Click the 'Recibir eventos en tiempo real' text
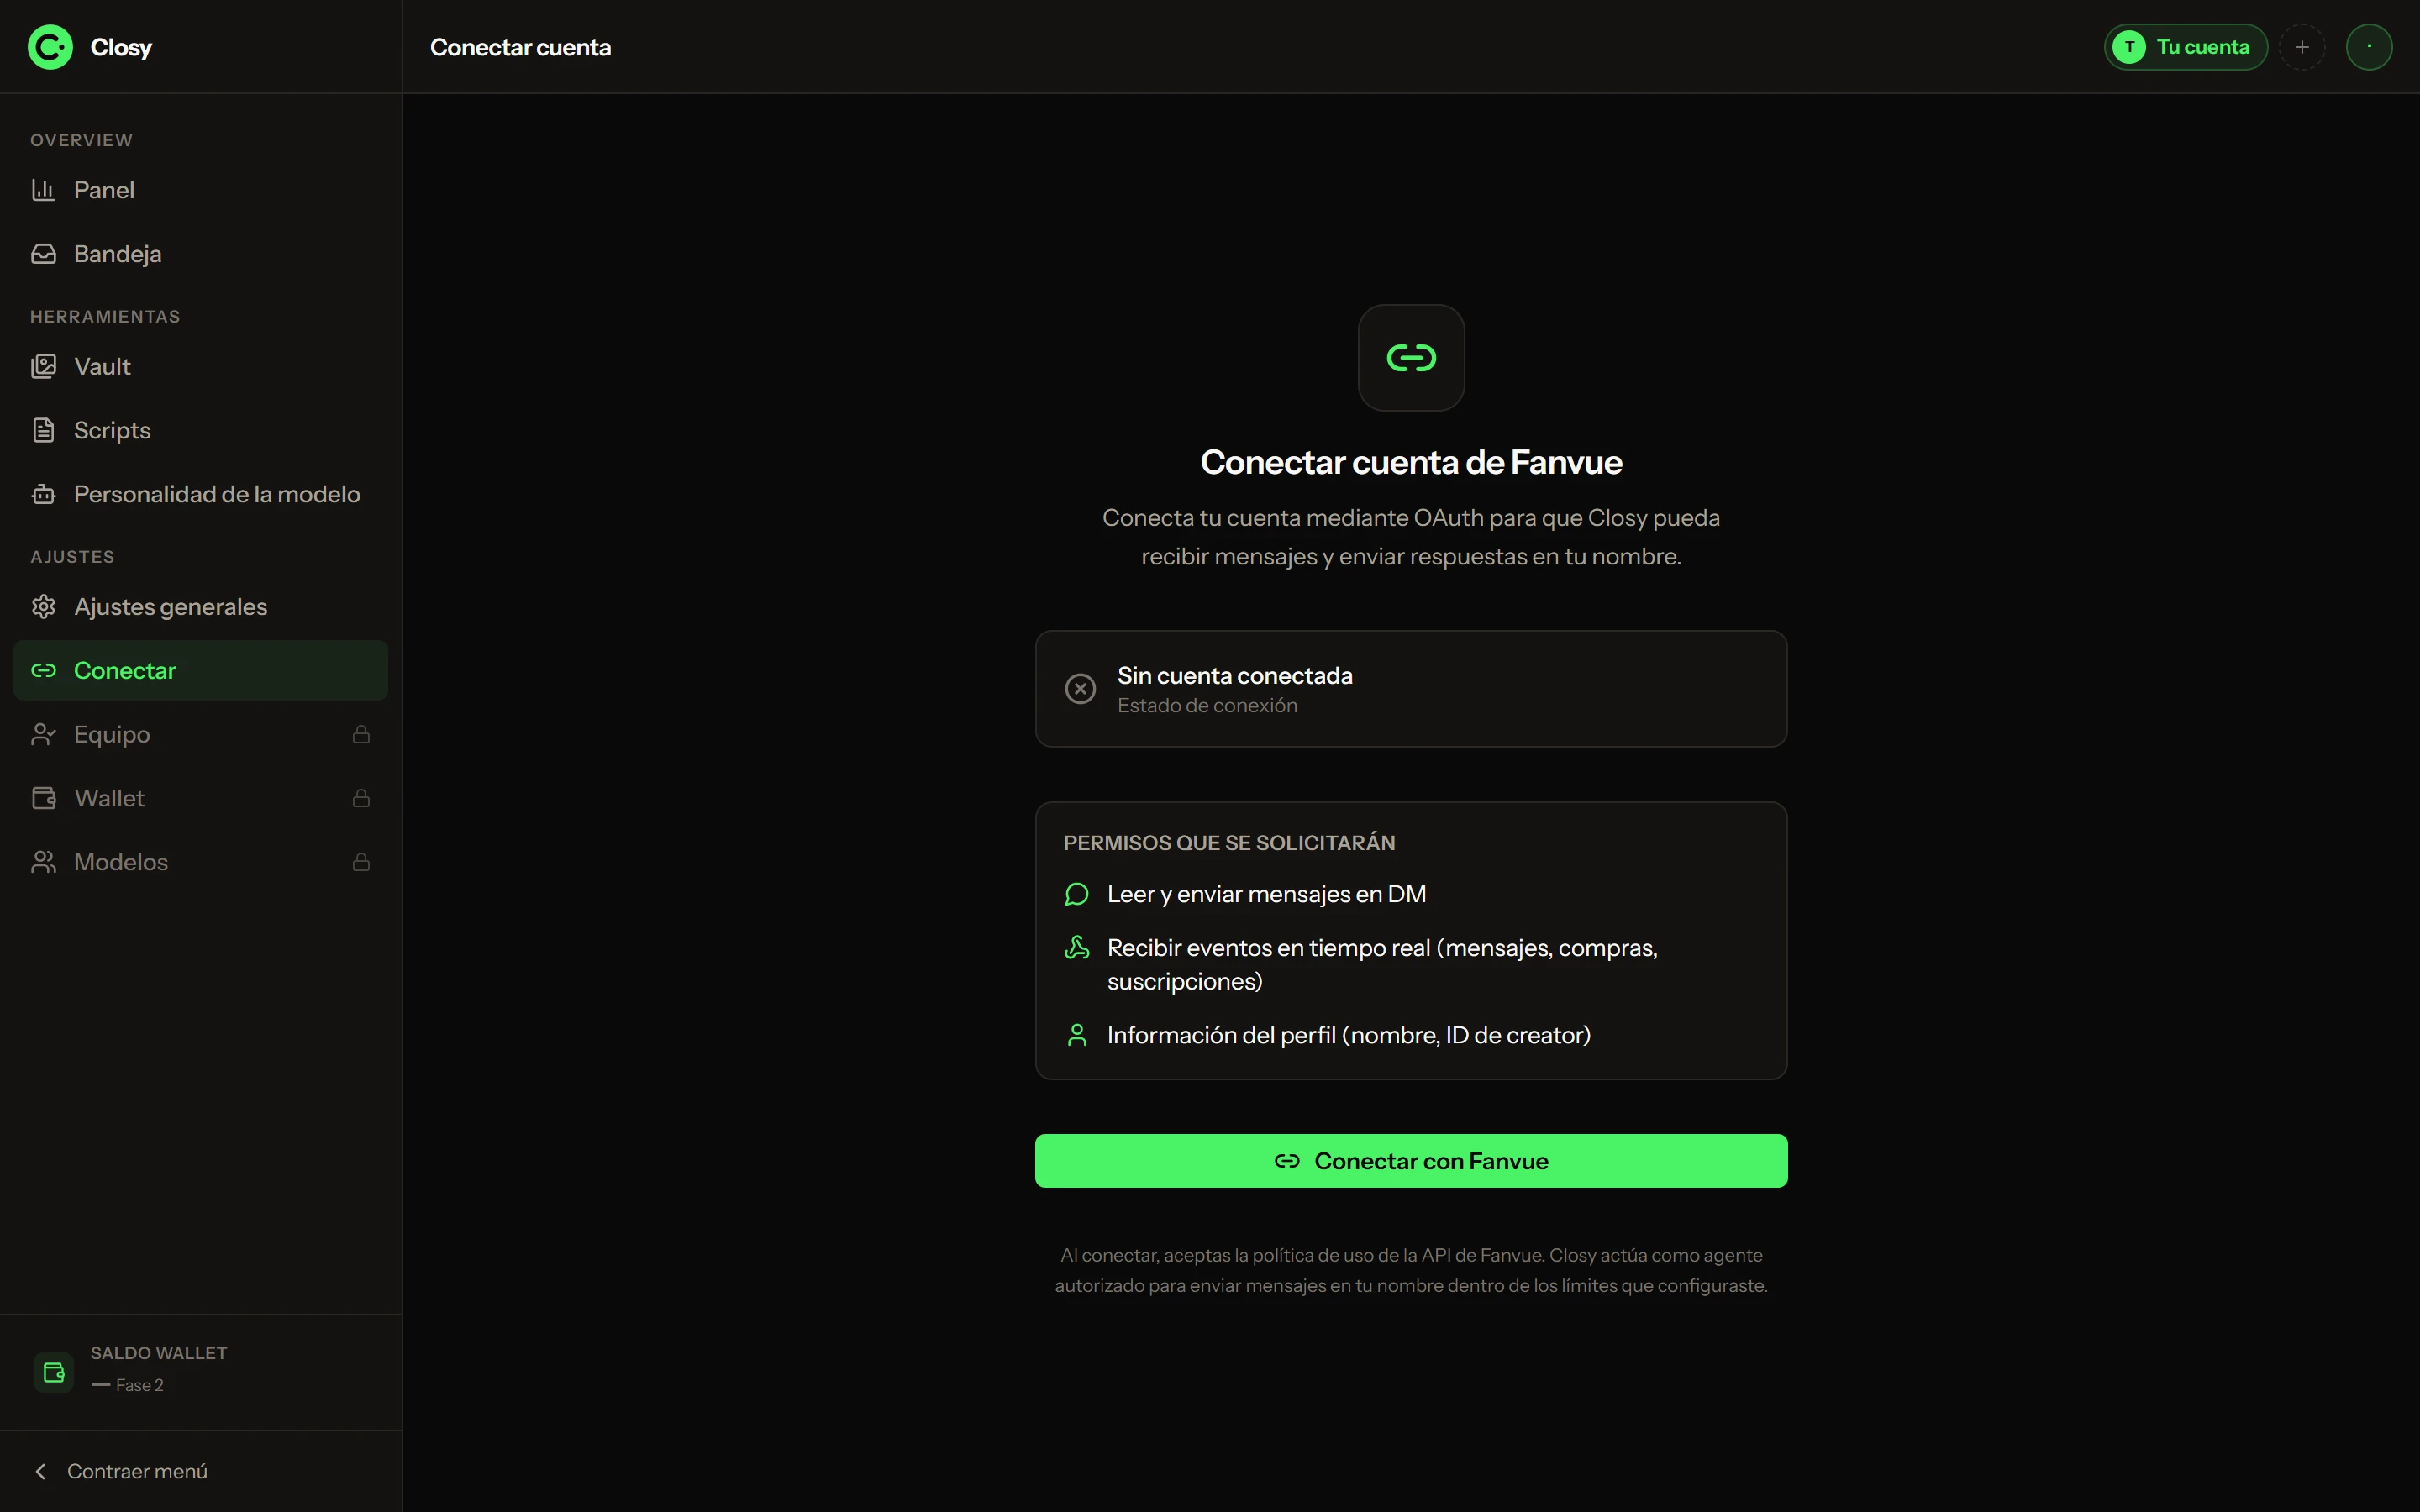This screenshot has height=1512, width=2420. [1382, 964]
